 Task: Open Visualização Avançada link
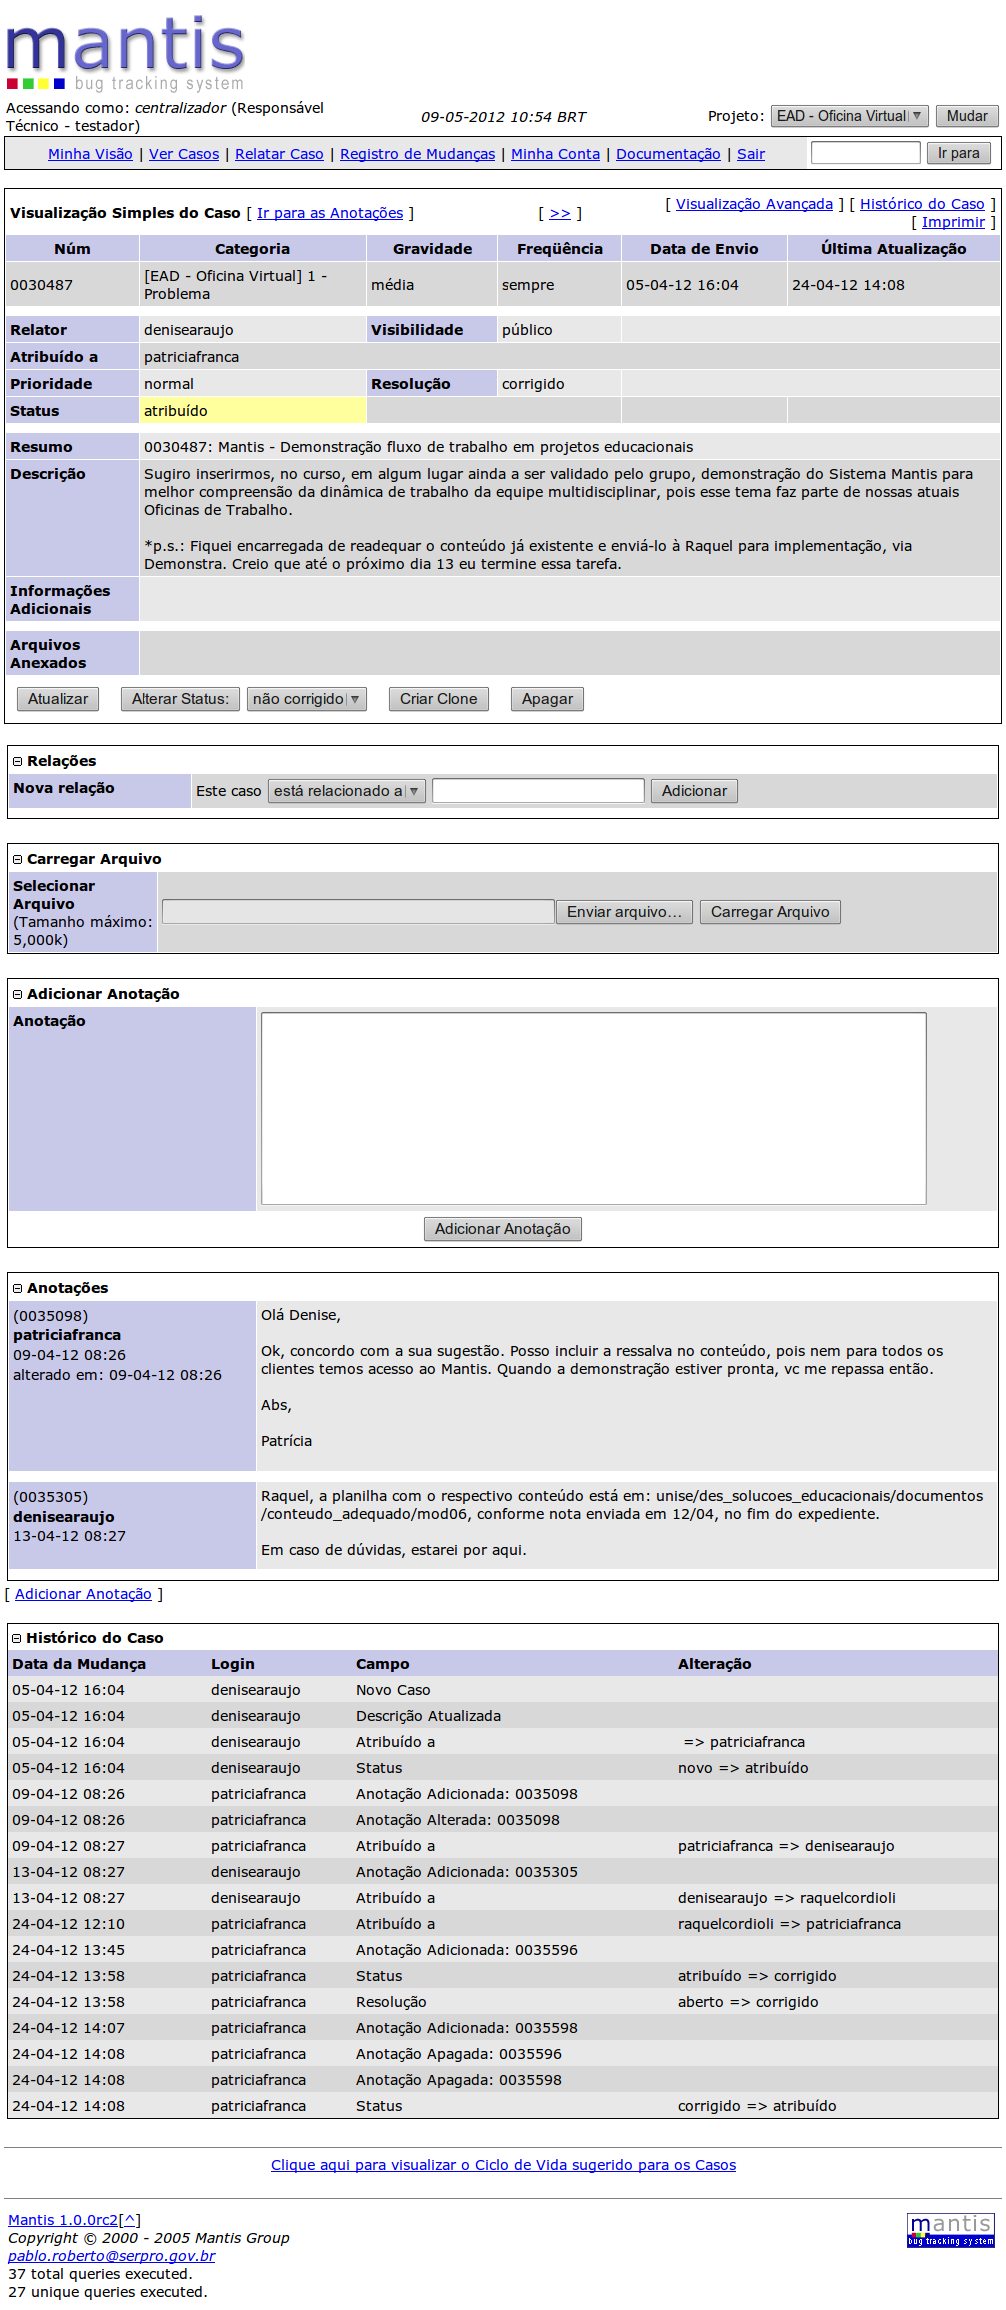point(754,204)
